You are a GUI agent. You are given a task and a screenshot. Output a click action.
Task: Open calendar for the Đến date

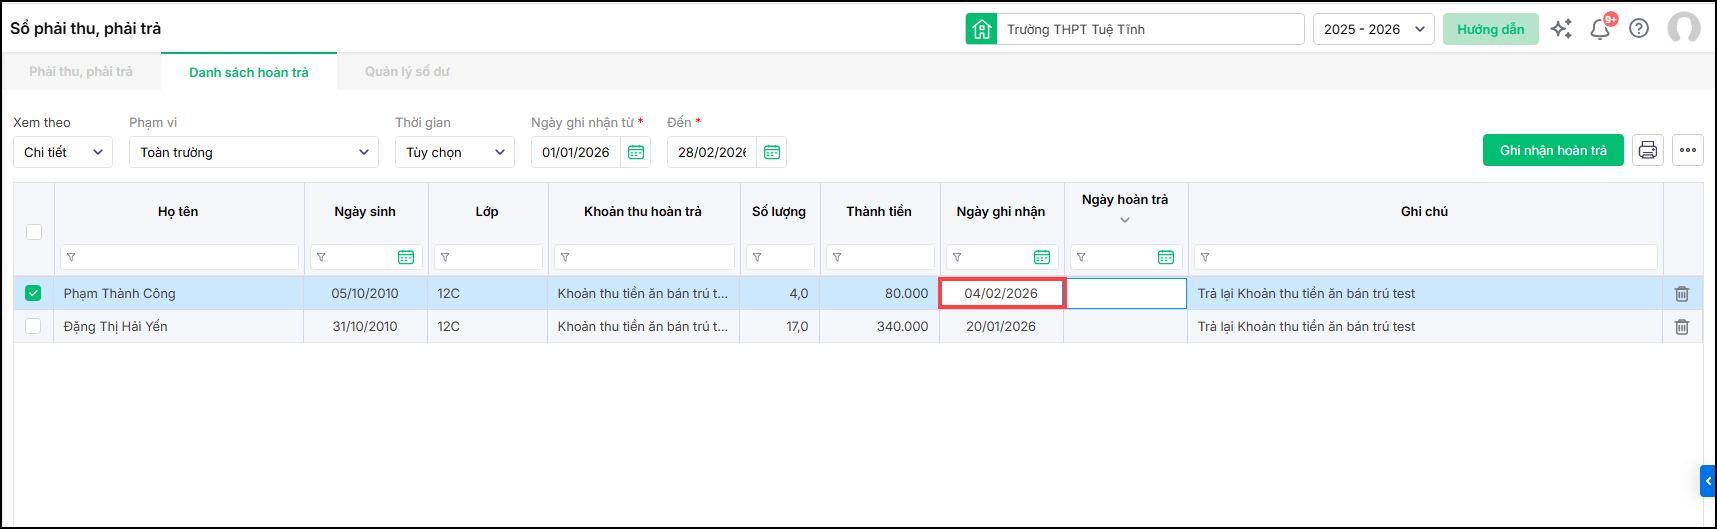coord(772,152)
